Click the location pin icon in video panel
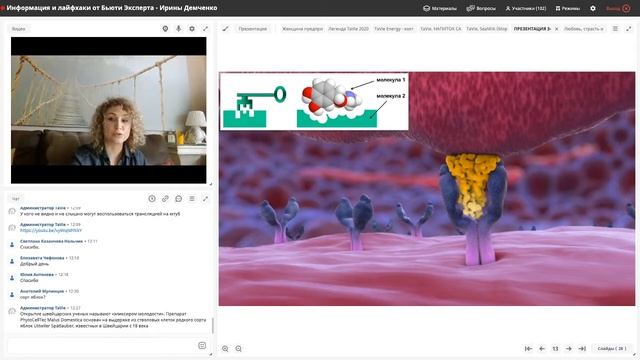The height and width of the screenshot is (360, 640). [165, 29]
